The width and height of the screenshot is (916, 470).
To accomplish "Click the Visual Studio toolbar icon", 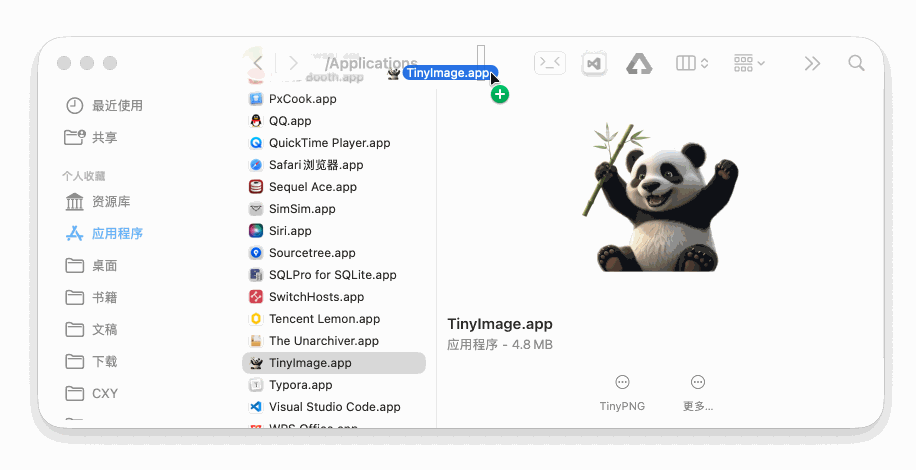I will coord(594,63).
